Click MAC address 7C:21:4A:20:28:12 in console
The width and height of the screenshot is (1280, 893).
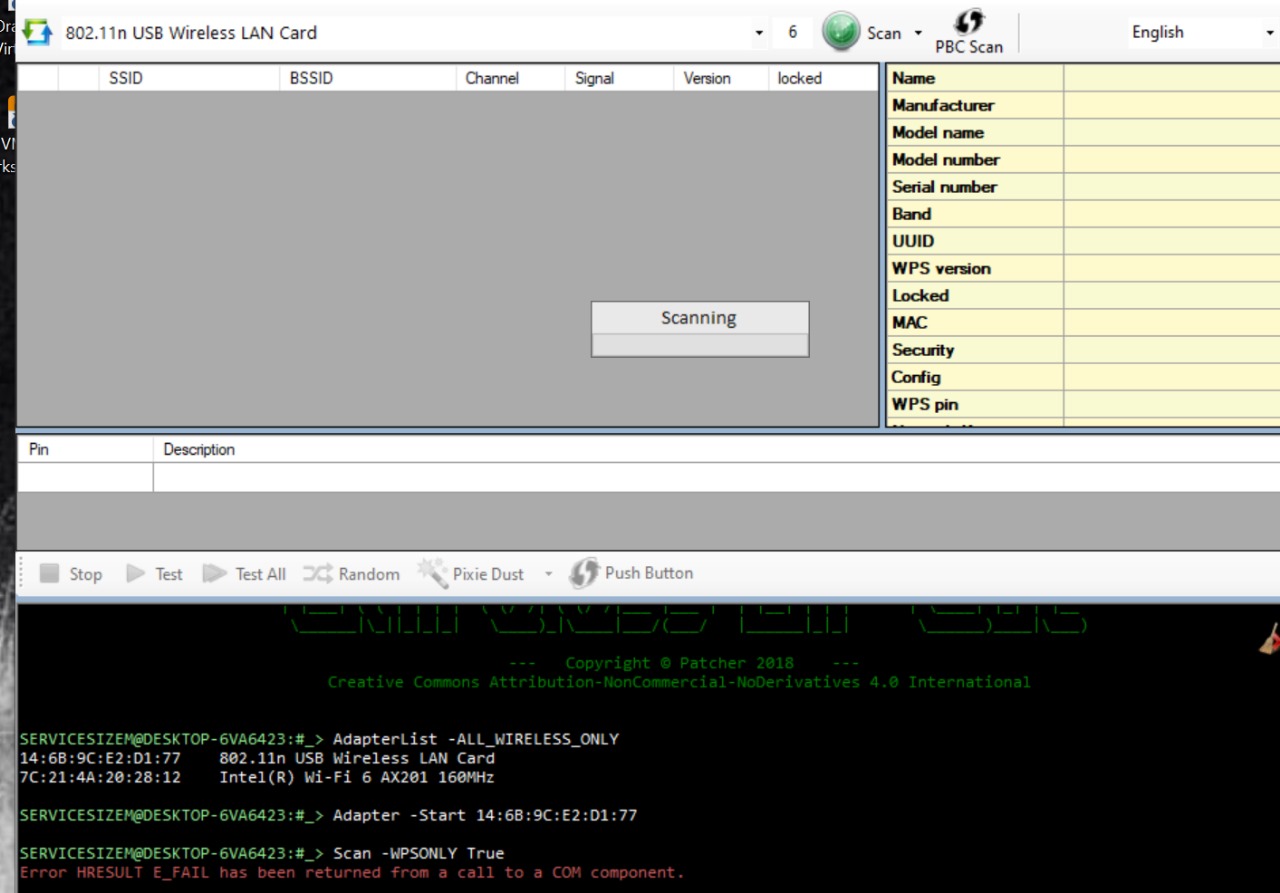100,777
